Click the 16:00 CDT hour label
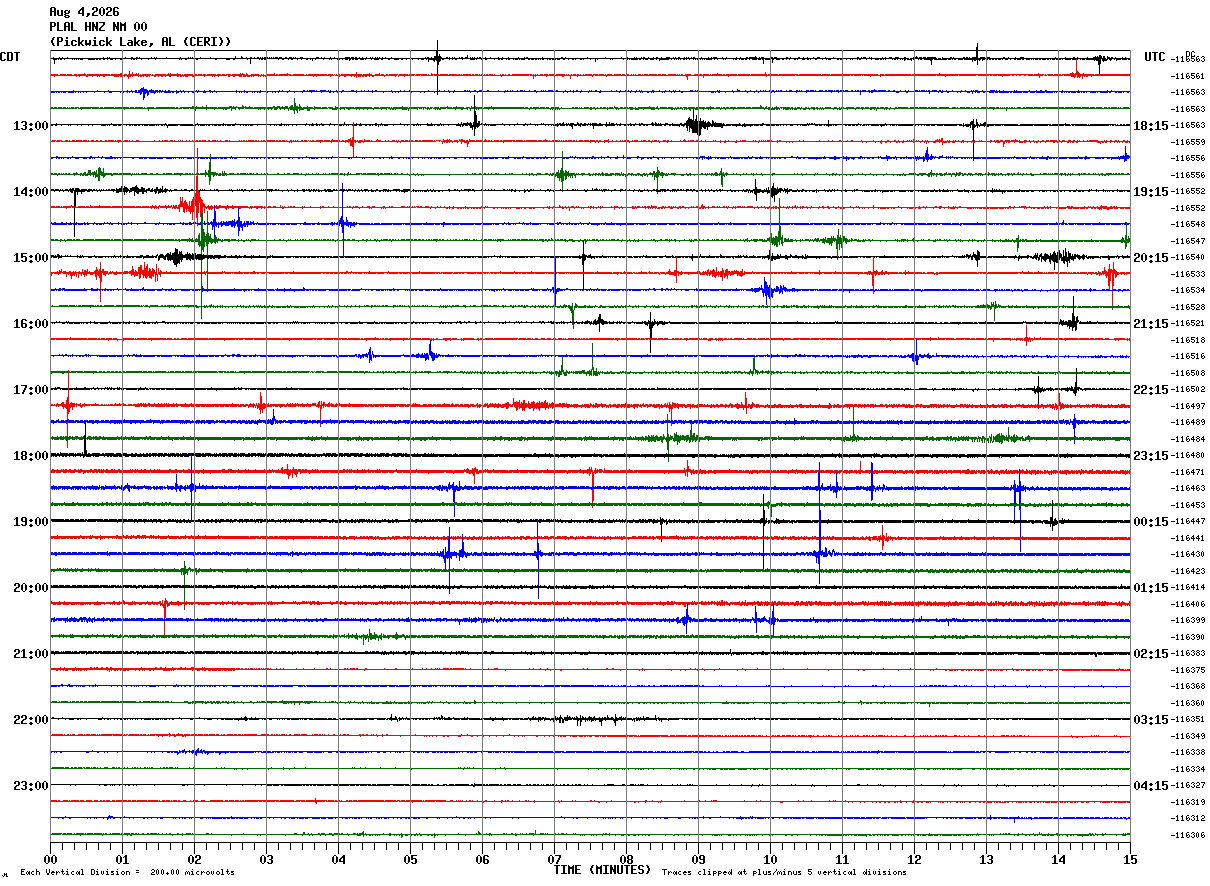 [x=30, y=324]
